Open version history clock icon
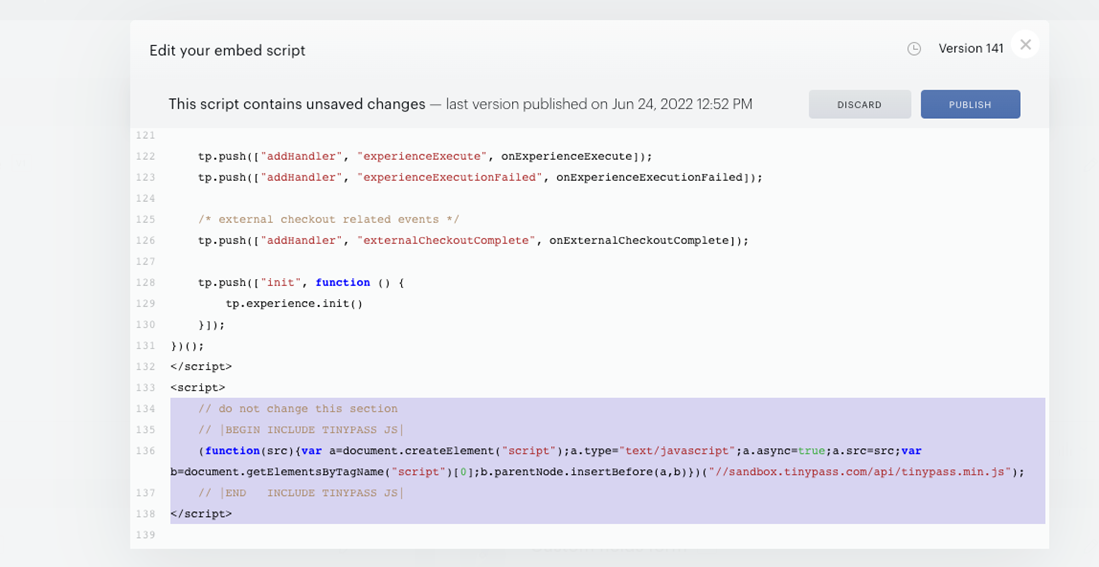This screenshot has width=1099, height=567. [x=914, y=48]
